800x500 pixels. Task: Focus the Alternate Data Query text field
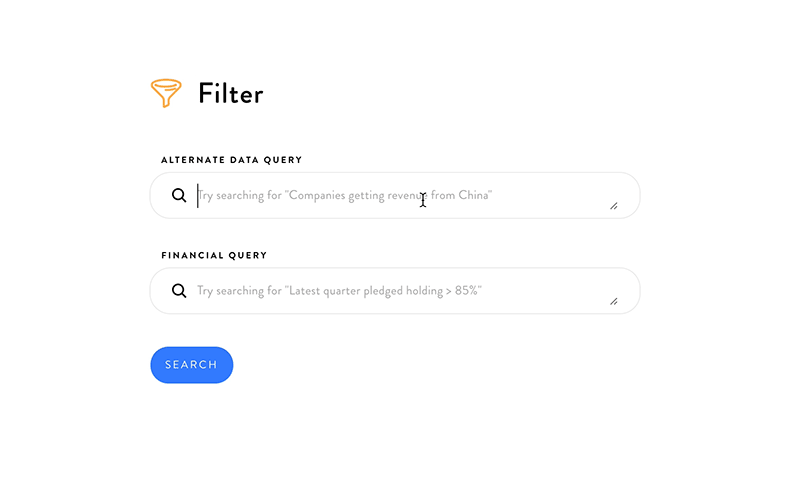395,195
